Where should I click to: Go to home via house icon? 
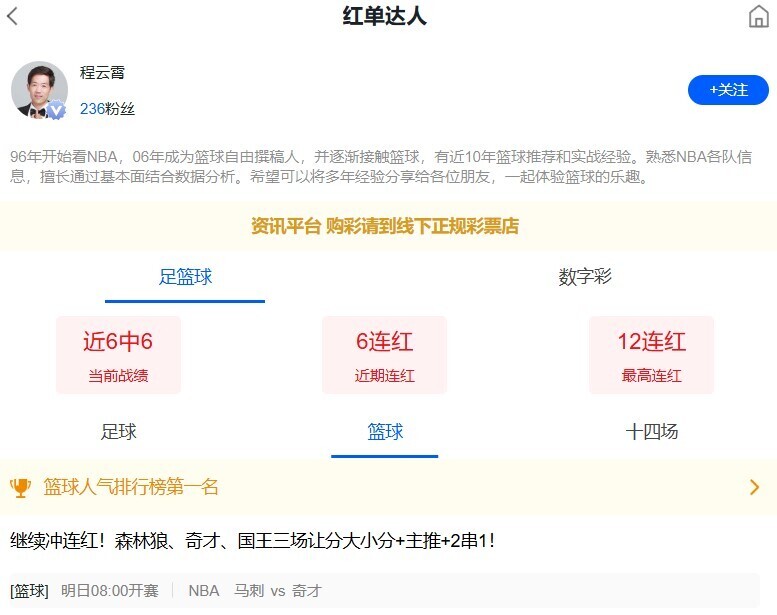pyautogui.click(x=758, y=17)
